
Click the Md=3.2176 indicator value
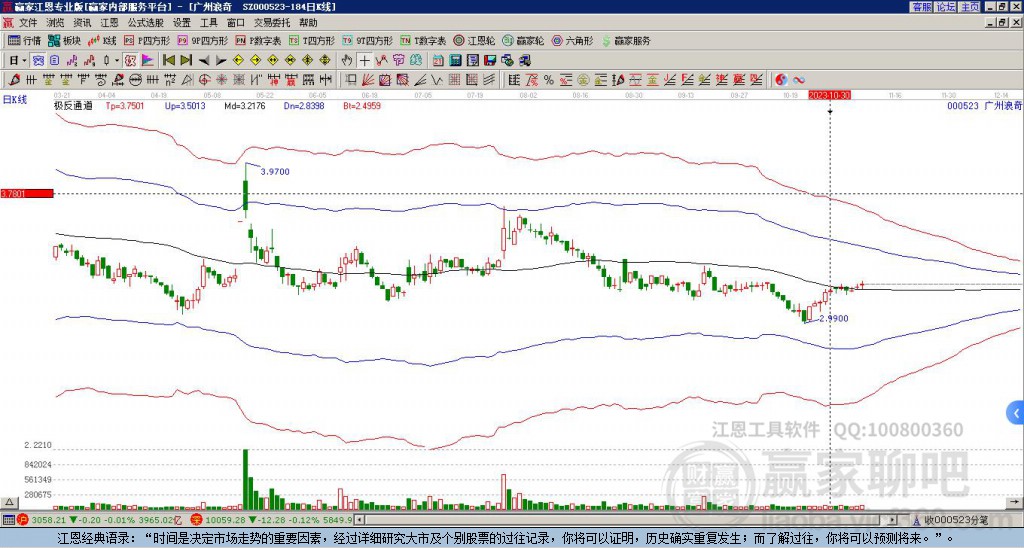tap(245, 105)
